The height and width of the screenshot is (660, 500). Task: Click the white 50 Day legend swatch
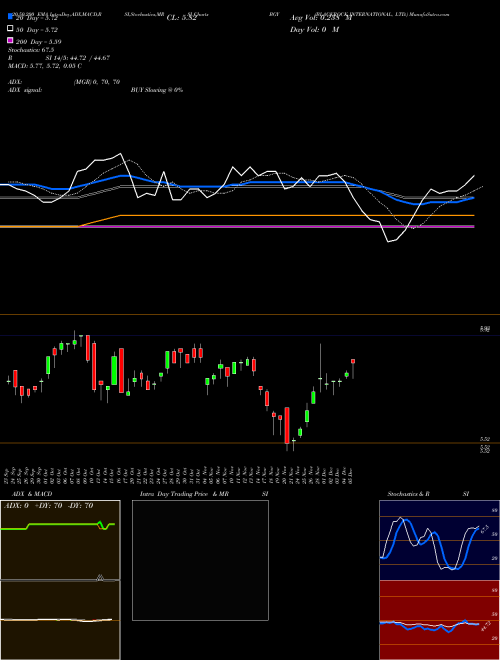(x=10, y=29)
